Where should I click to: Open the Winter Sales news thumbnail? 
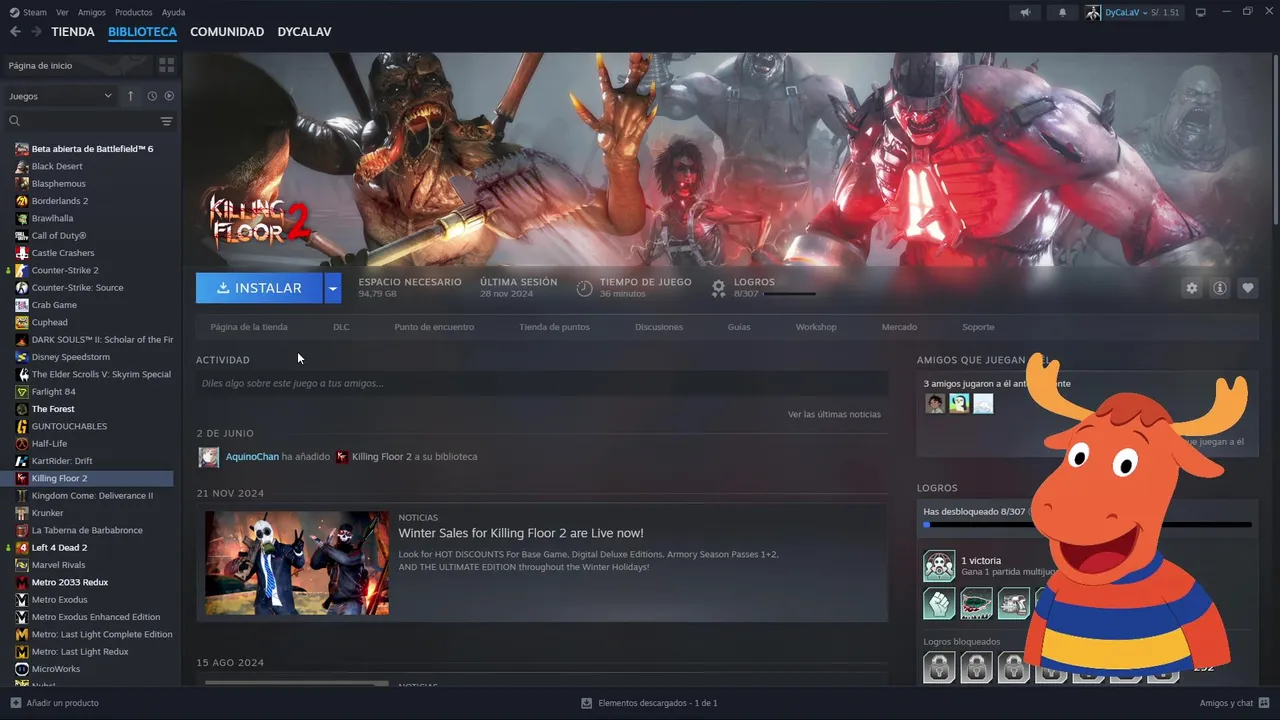pyautogui.click(x=297, y=563)
